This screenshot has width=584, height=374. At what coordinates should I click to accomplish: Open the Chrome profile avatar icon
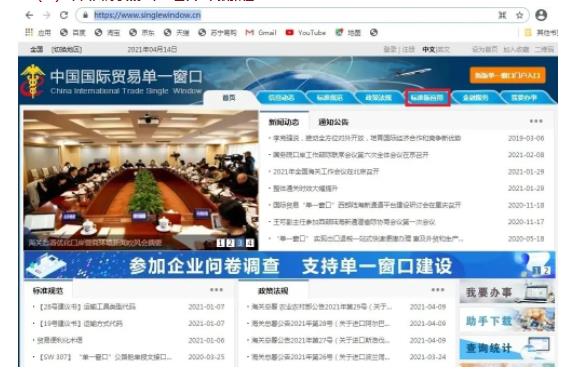coord(541,15)
